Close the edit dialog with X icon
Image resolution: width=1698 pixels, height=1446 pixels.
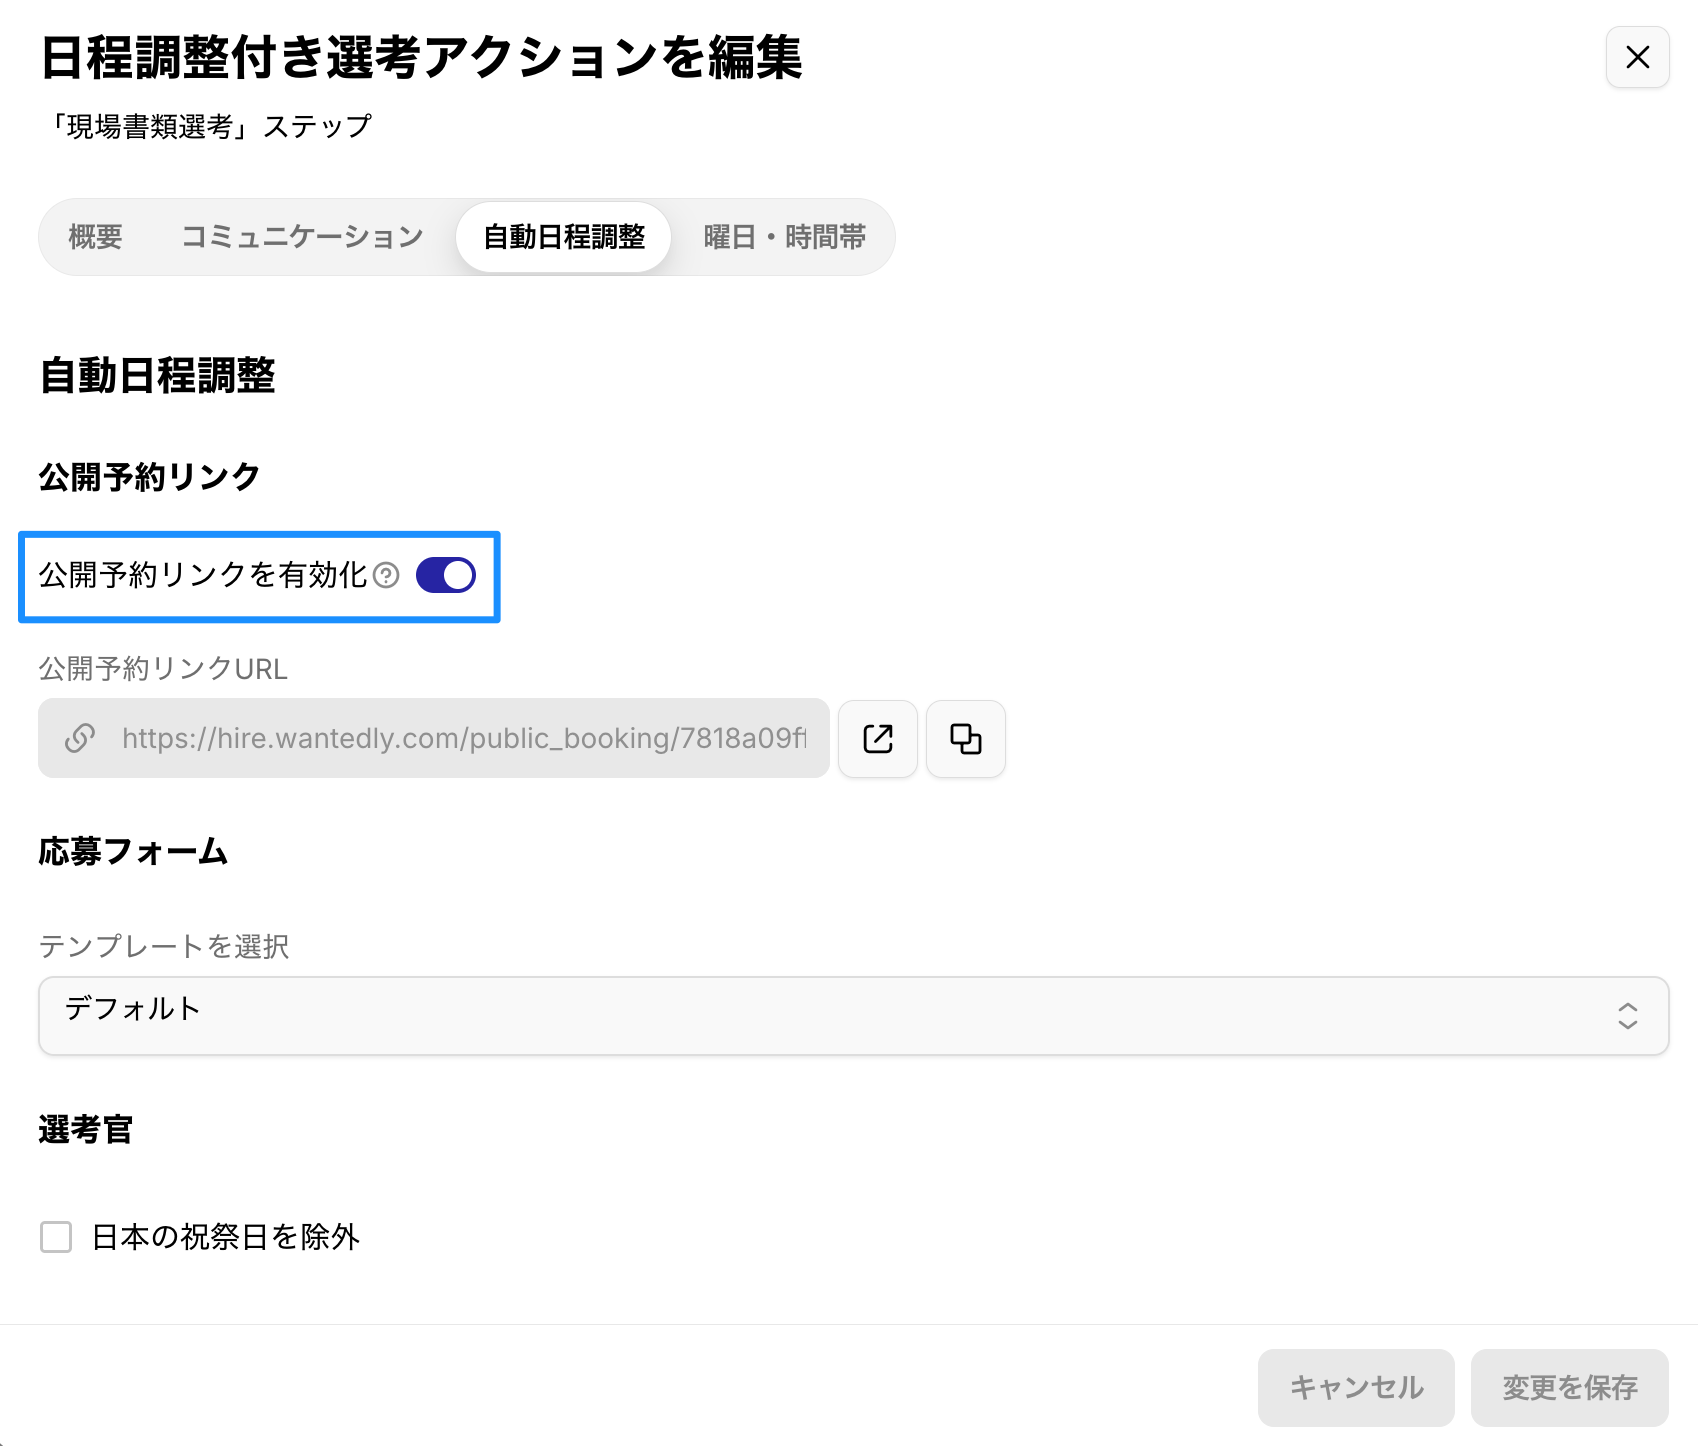[1637, 58]
